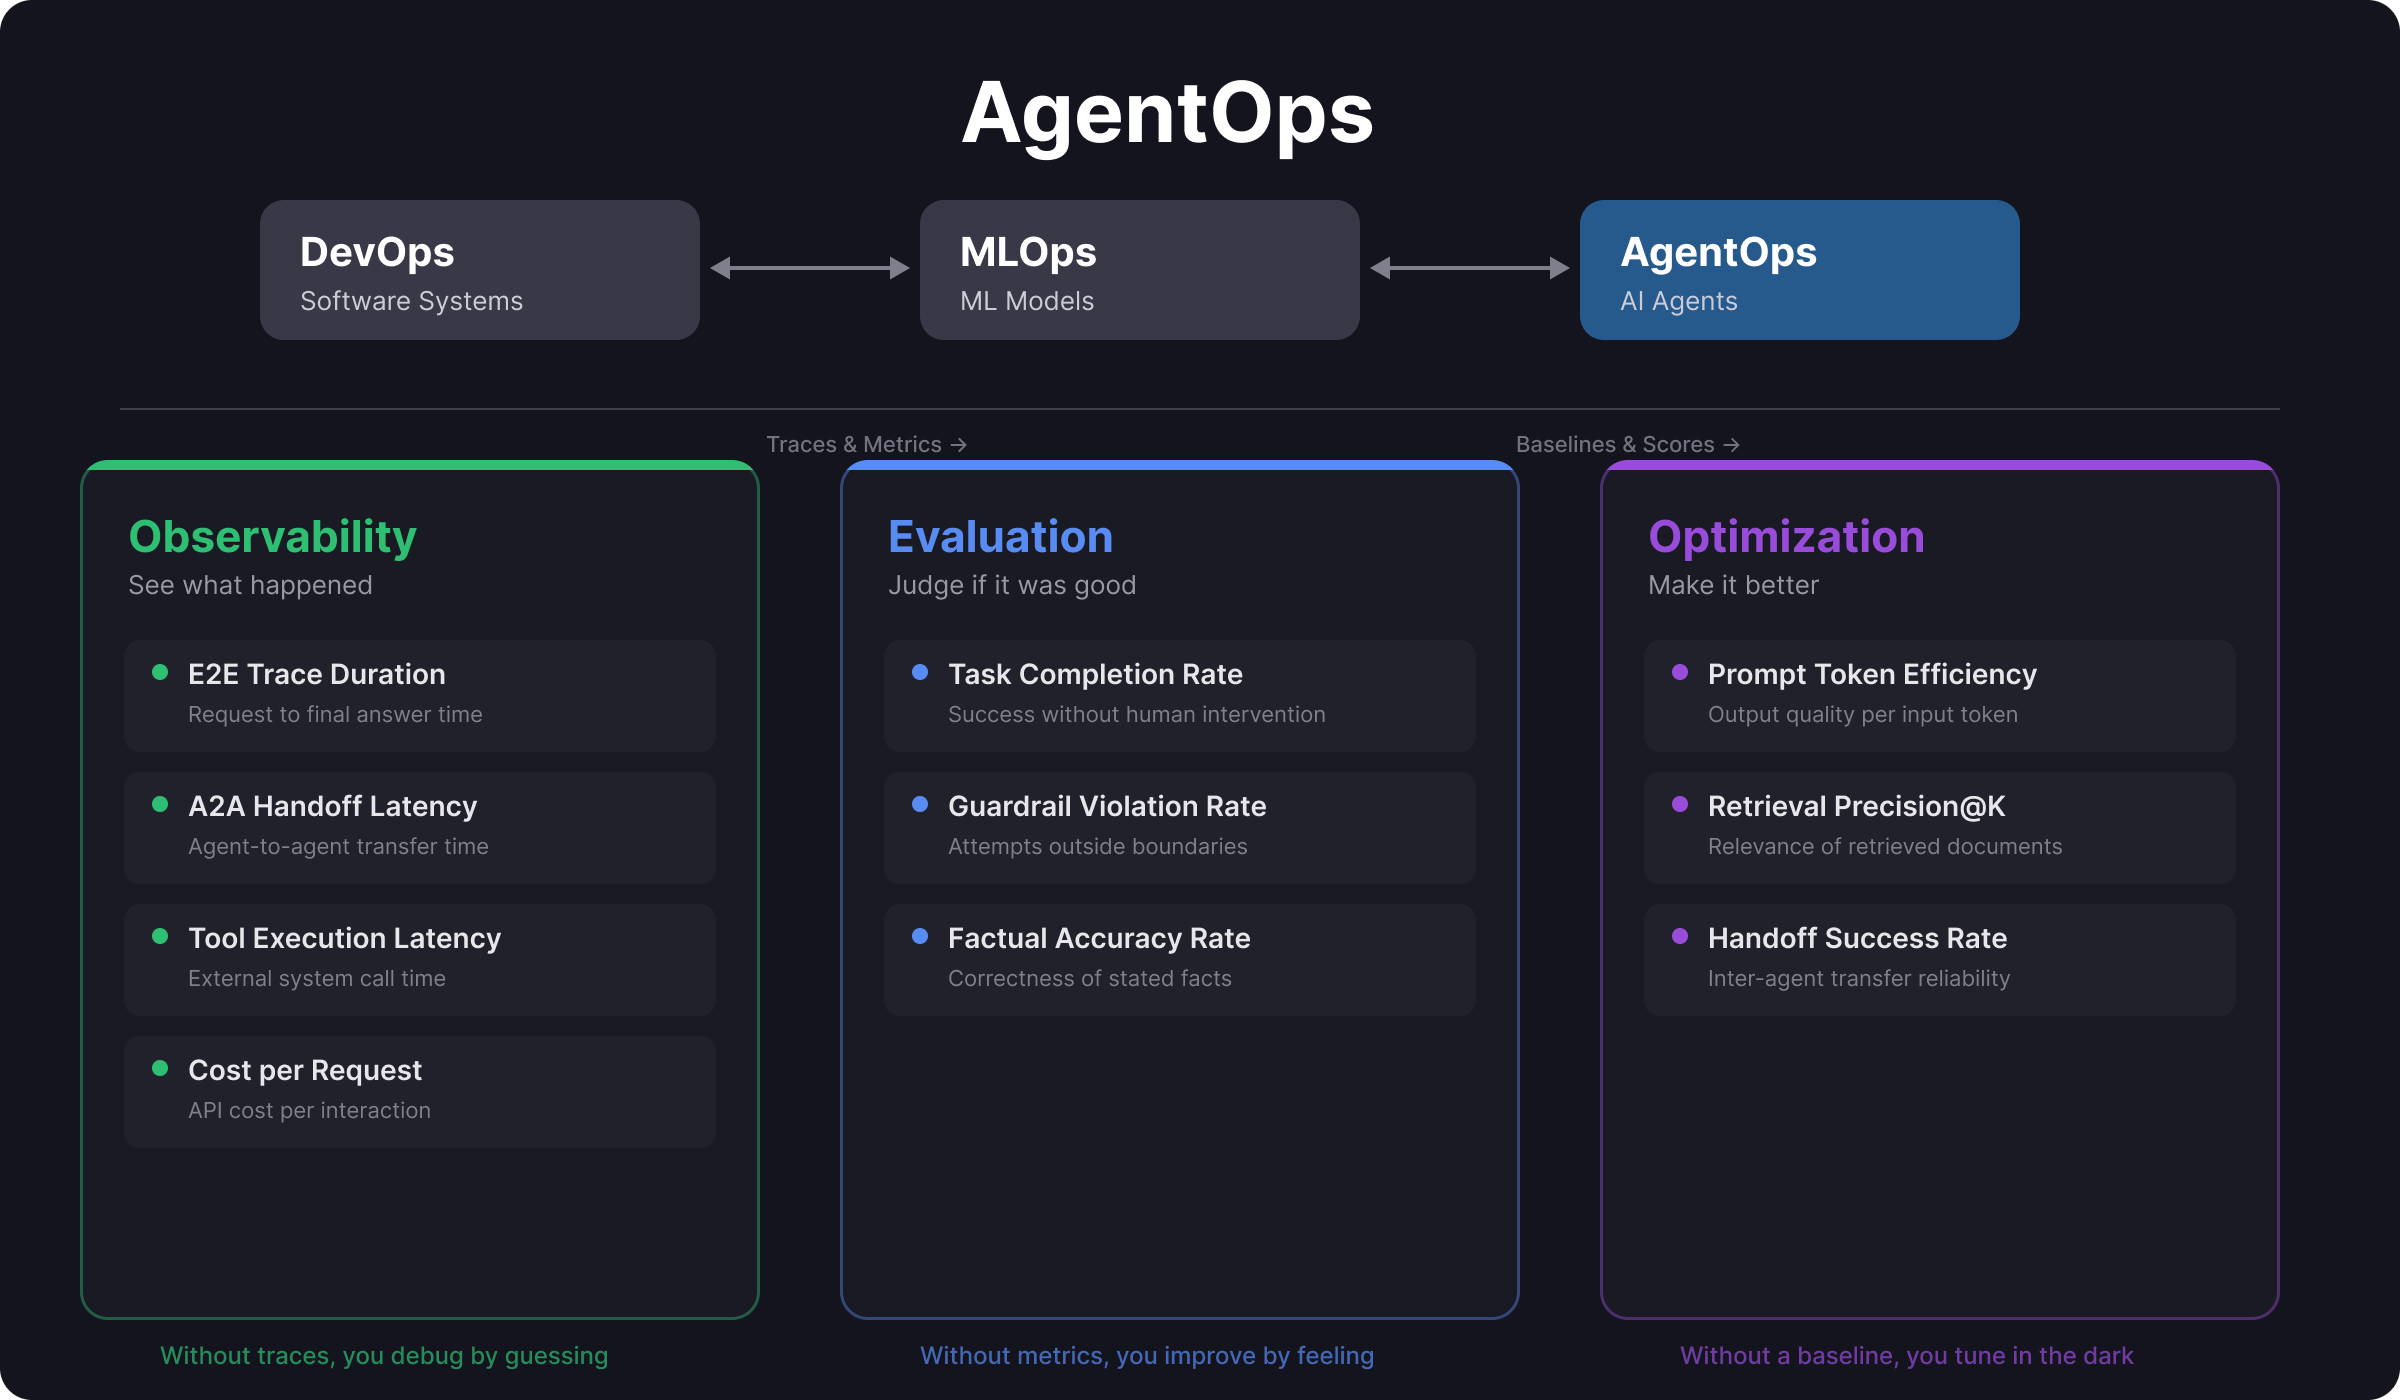Click 'Without a baseline, you tune in the dark'

click(x=1907, y=1356)
